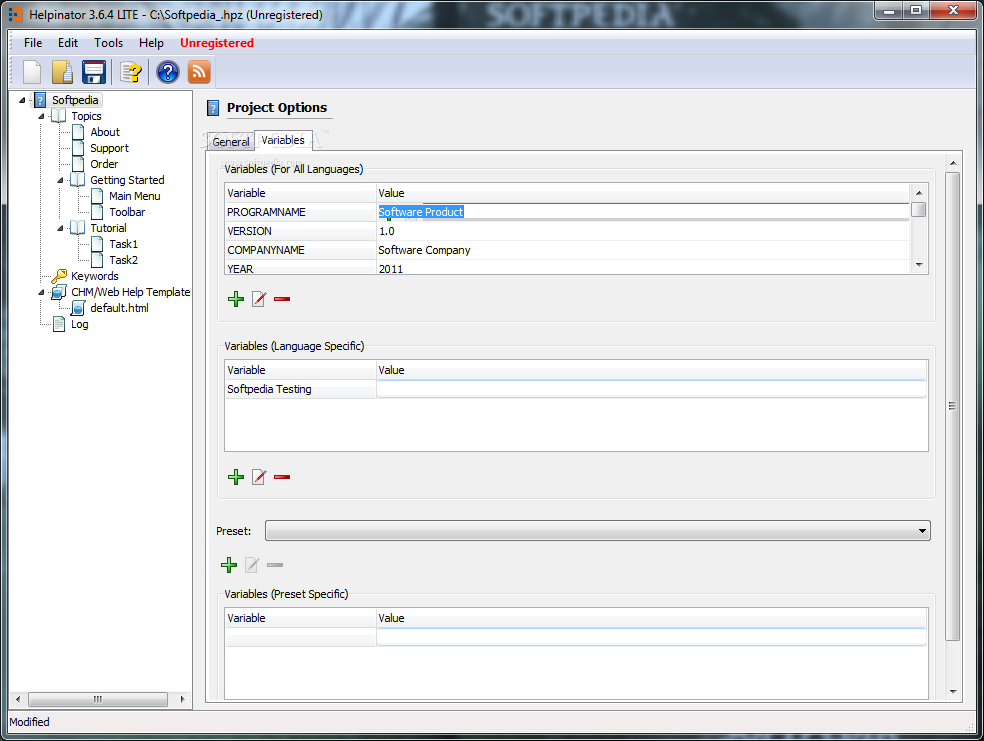The image size is (984, 741).
Task: Collapse the Getting Started node
Action: tap(61, 180)
